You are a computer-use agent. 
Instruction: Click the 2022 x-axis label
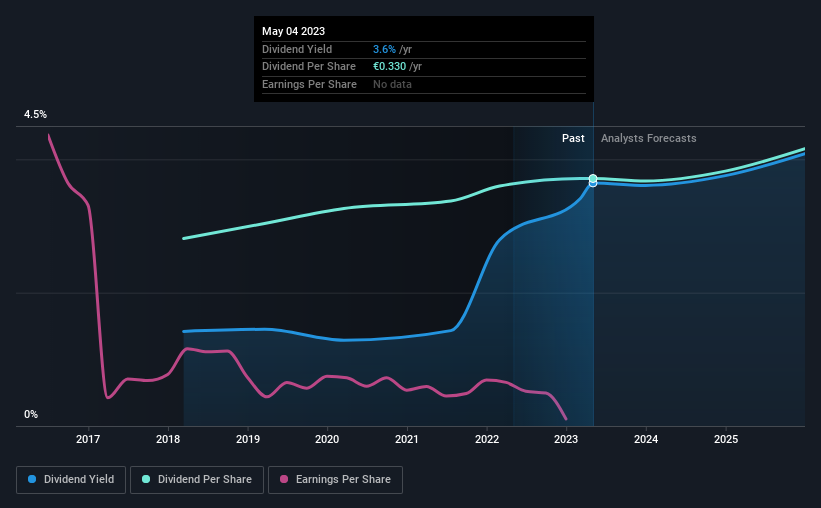click(x=487, y=439)
